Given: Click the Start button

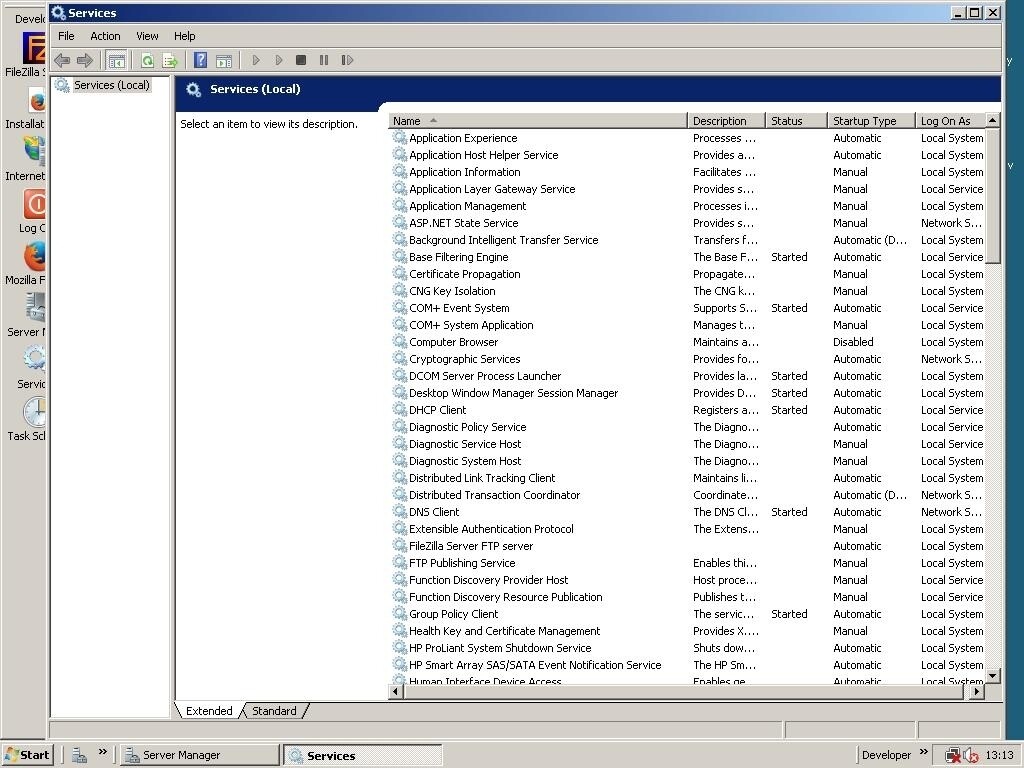Looking at the screenshot, I should tap(26, 754).
